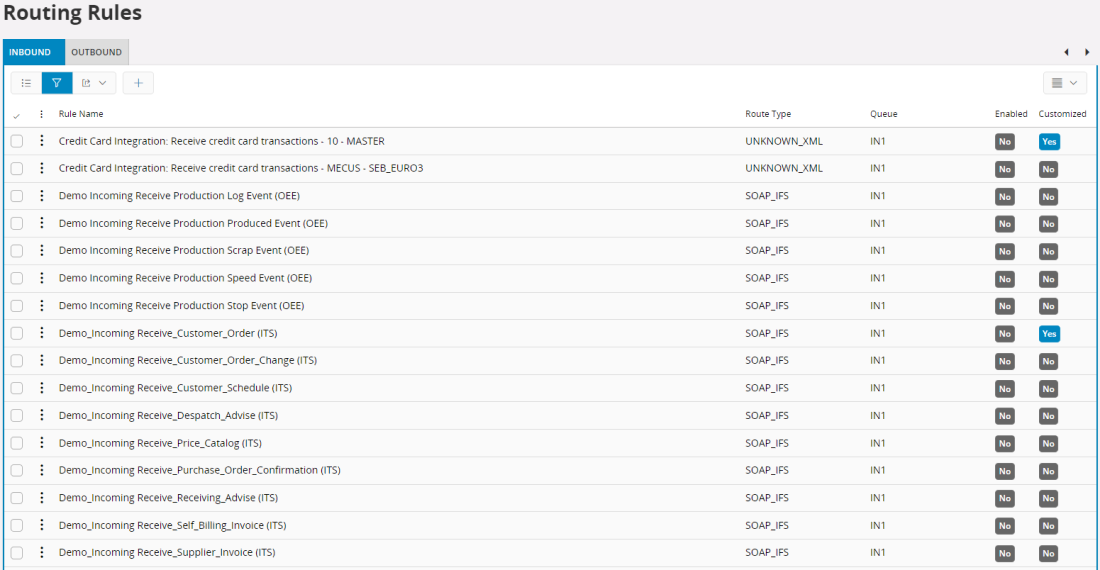Sort by Rule Name column header
1100x570 pixels.
point(81,114)
